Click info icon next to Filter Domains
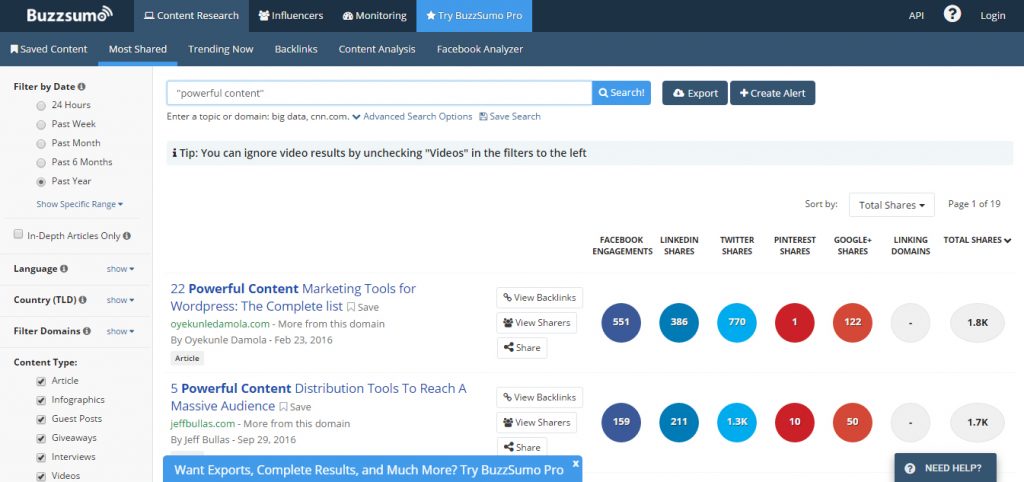Screen dimensions: 1024x482 [x=87, y=331]
